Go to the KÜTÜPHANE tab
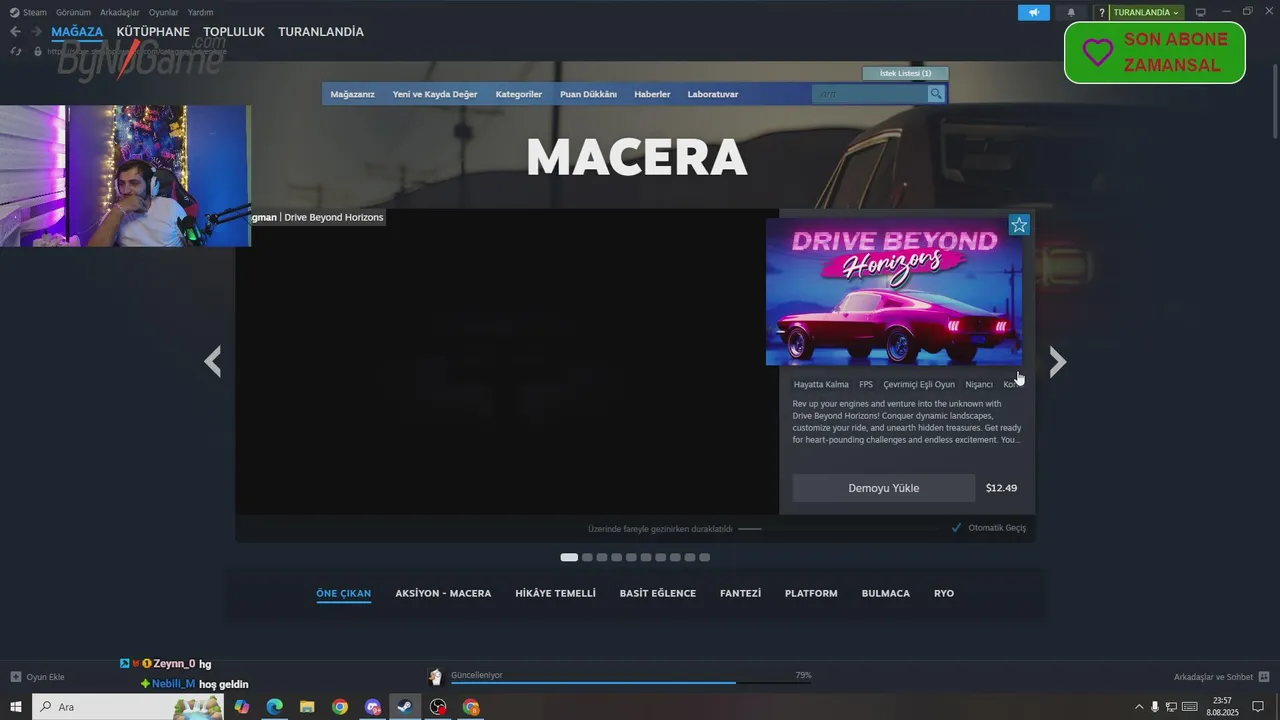The image size is (1280, 720). tap(153, 32)
